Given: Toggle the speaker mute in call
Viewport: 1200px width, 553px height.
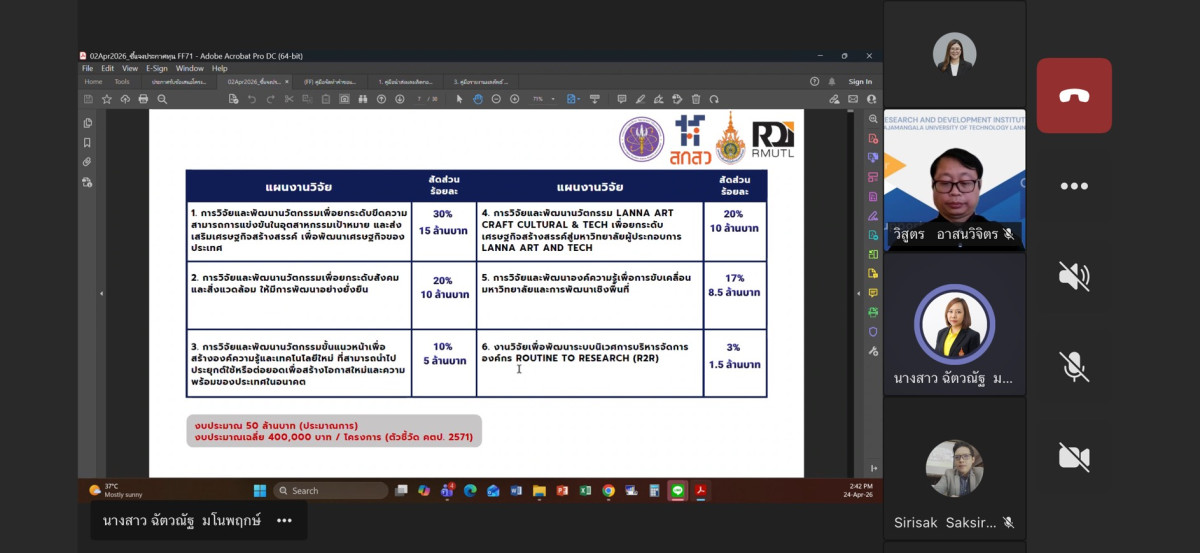Looking at the screenshot, I should [1074, 275].
